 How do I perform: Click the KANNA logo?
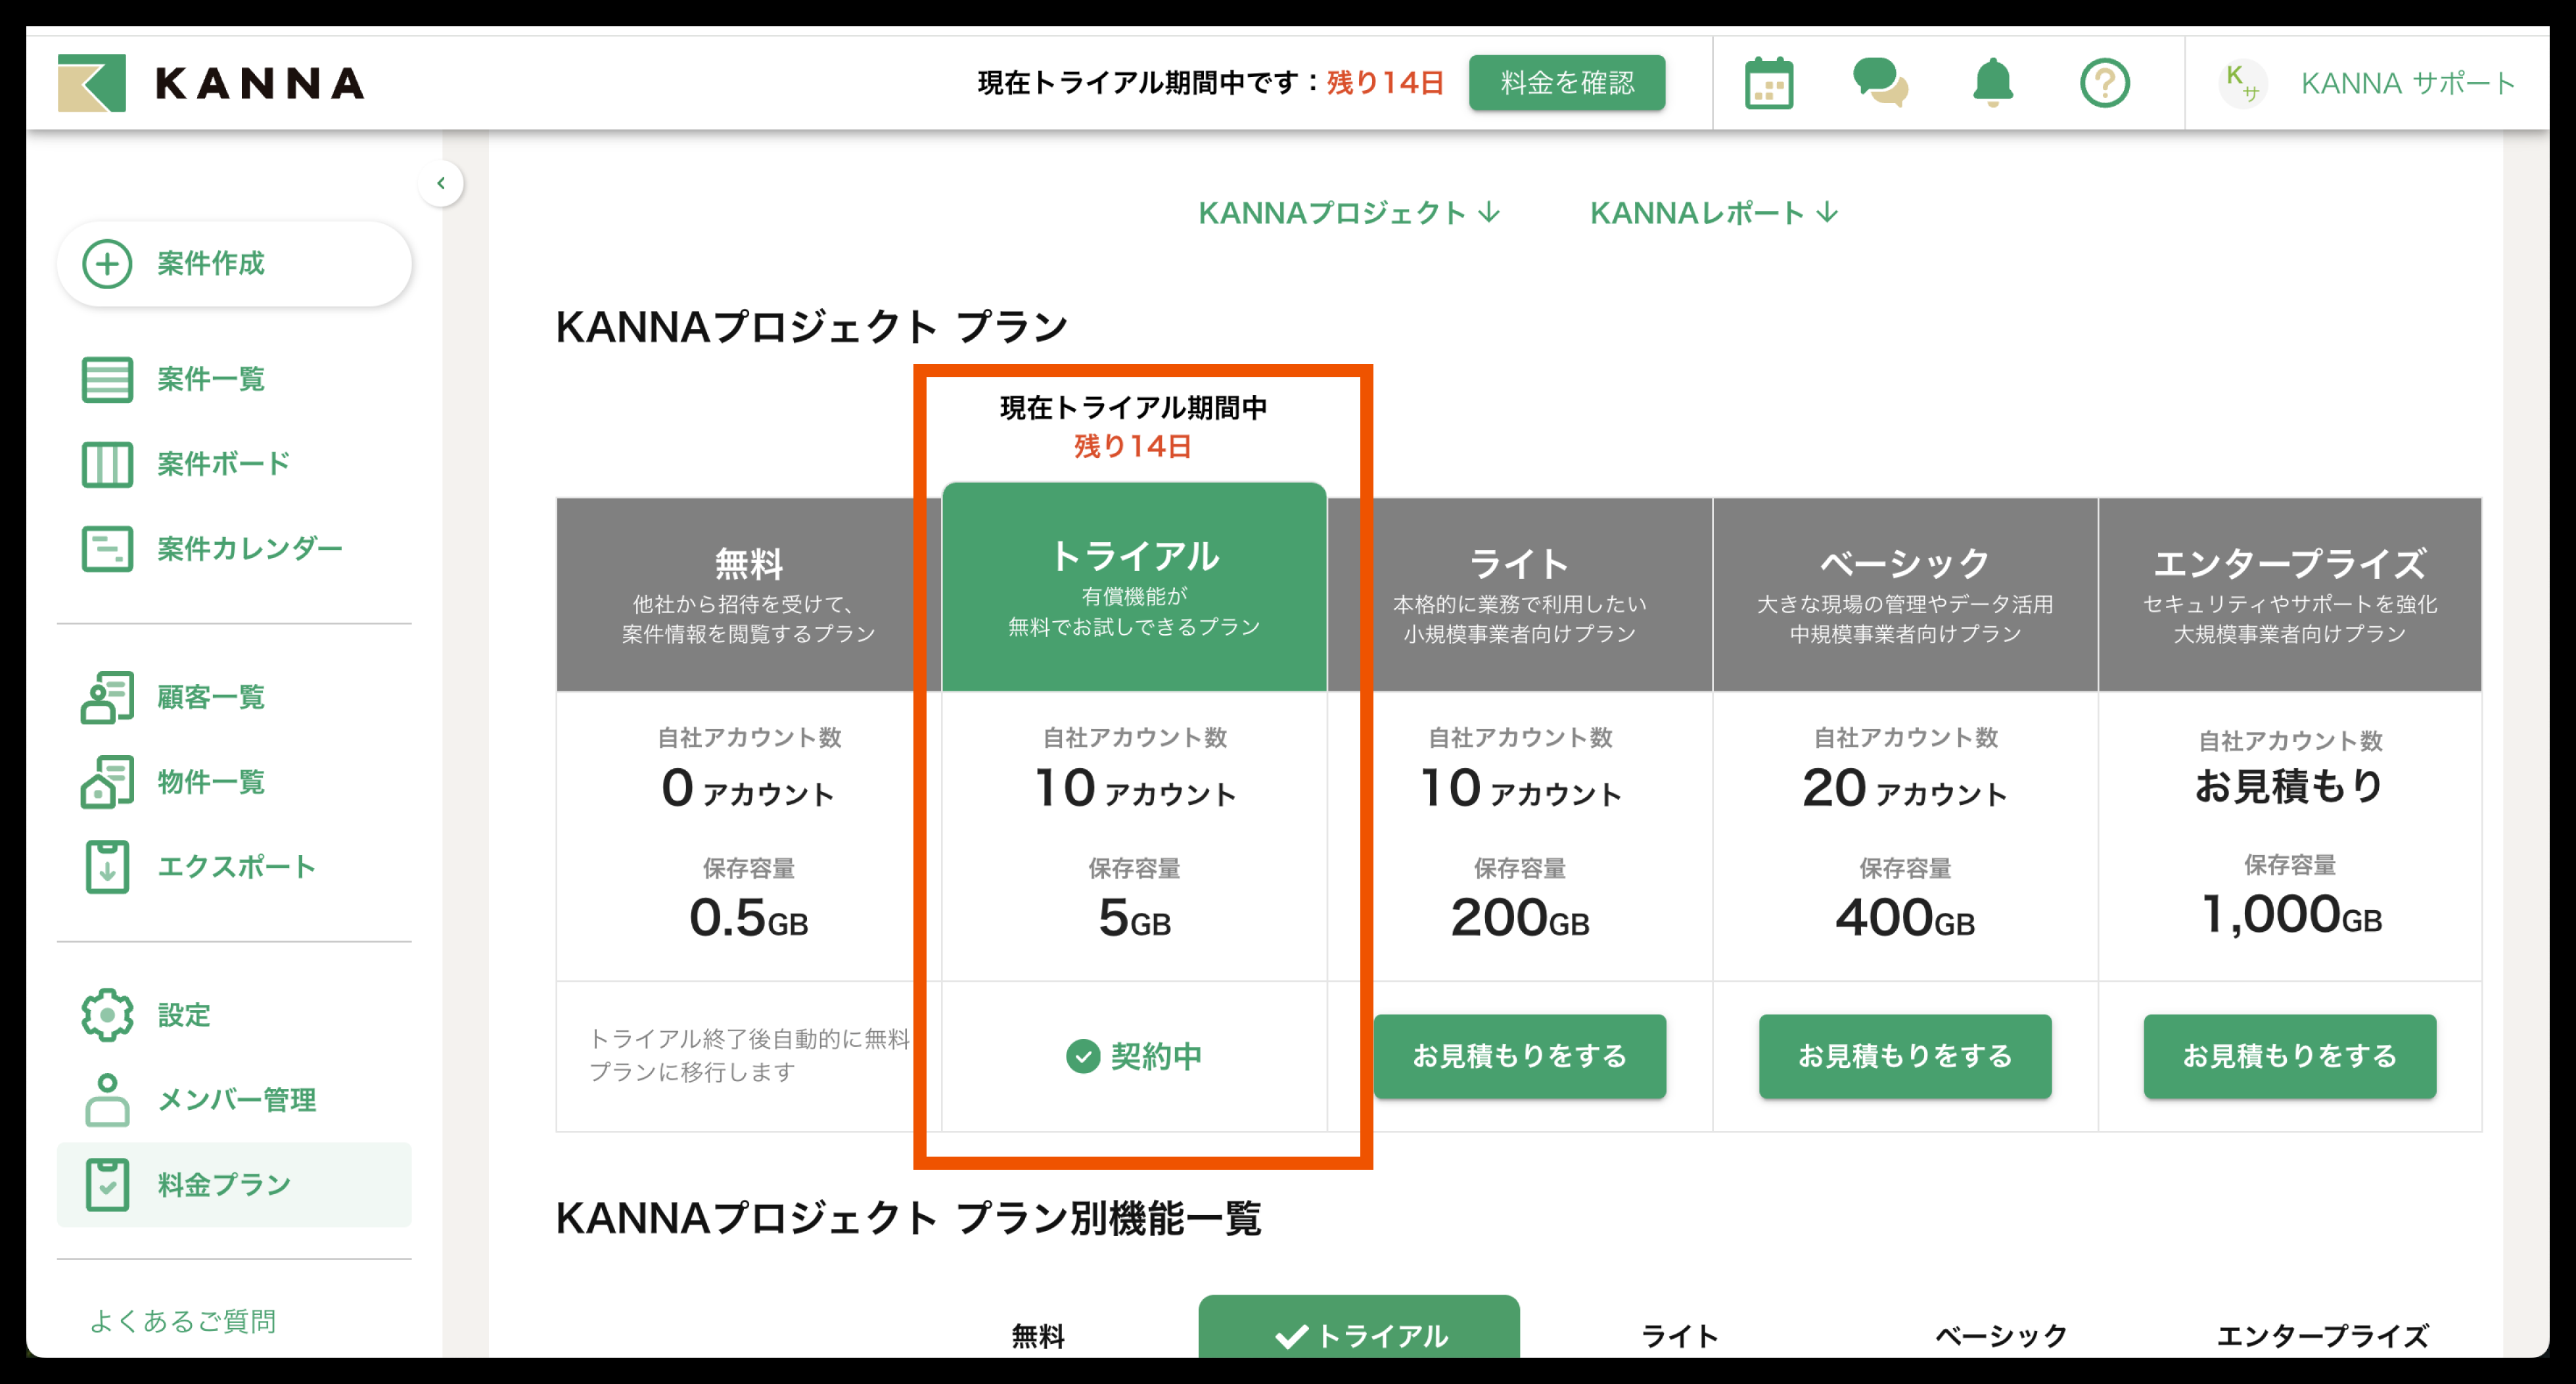[212, 83]
